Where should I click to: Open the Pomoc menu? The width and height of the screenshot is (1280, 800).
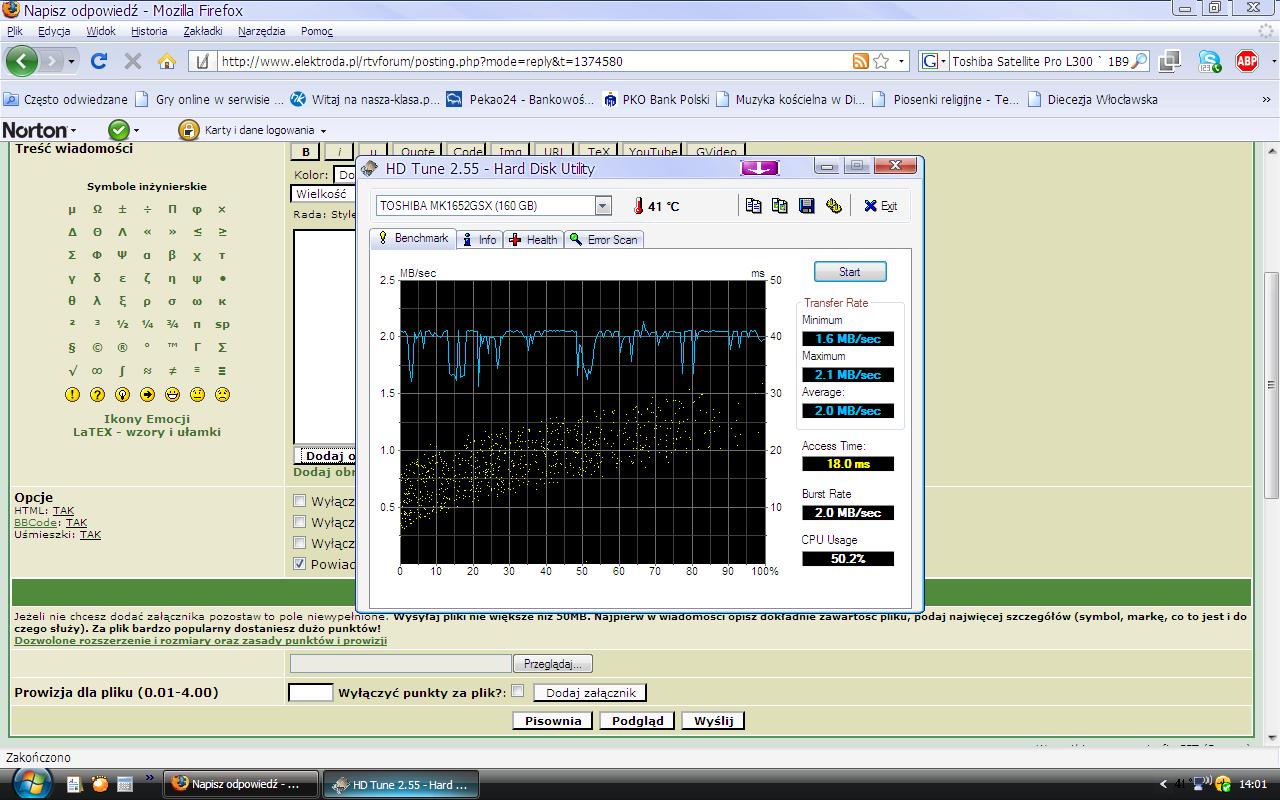click(317, 31)
